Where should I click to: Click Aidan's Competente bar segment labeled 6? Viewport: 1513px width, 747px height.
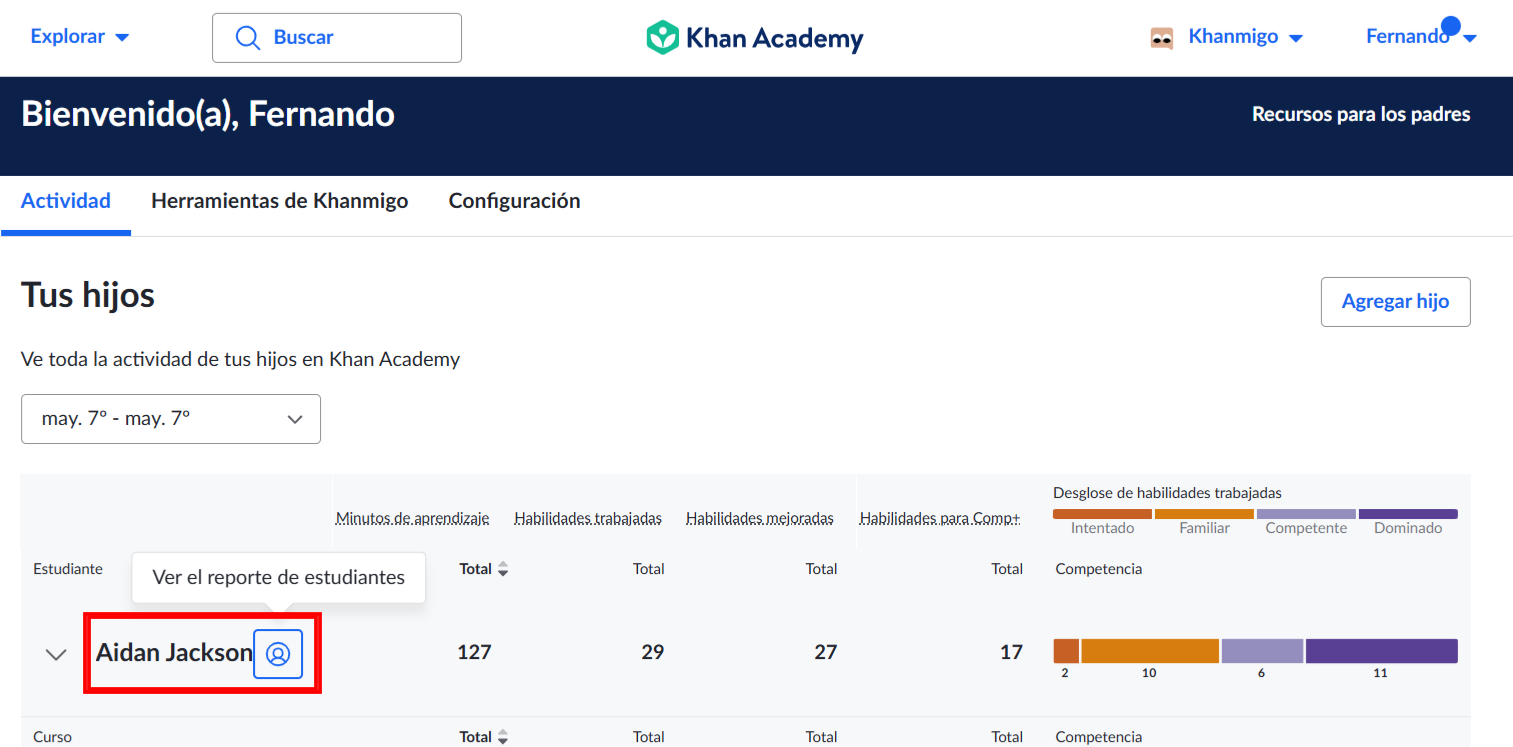(x=1262, y=651)
